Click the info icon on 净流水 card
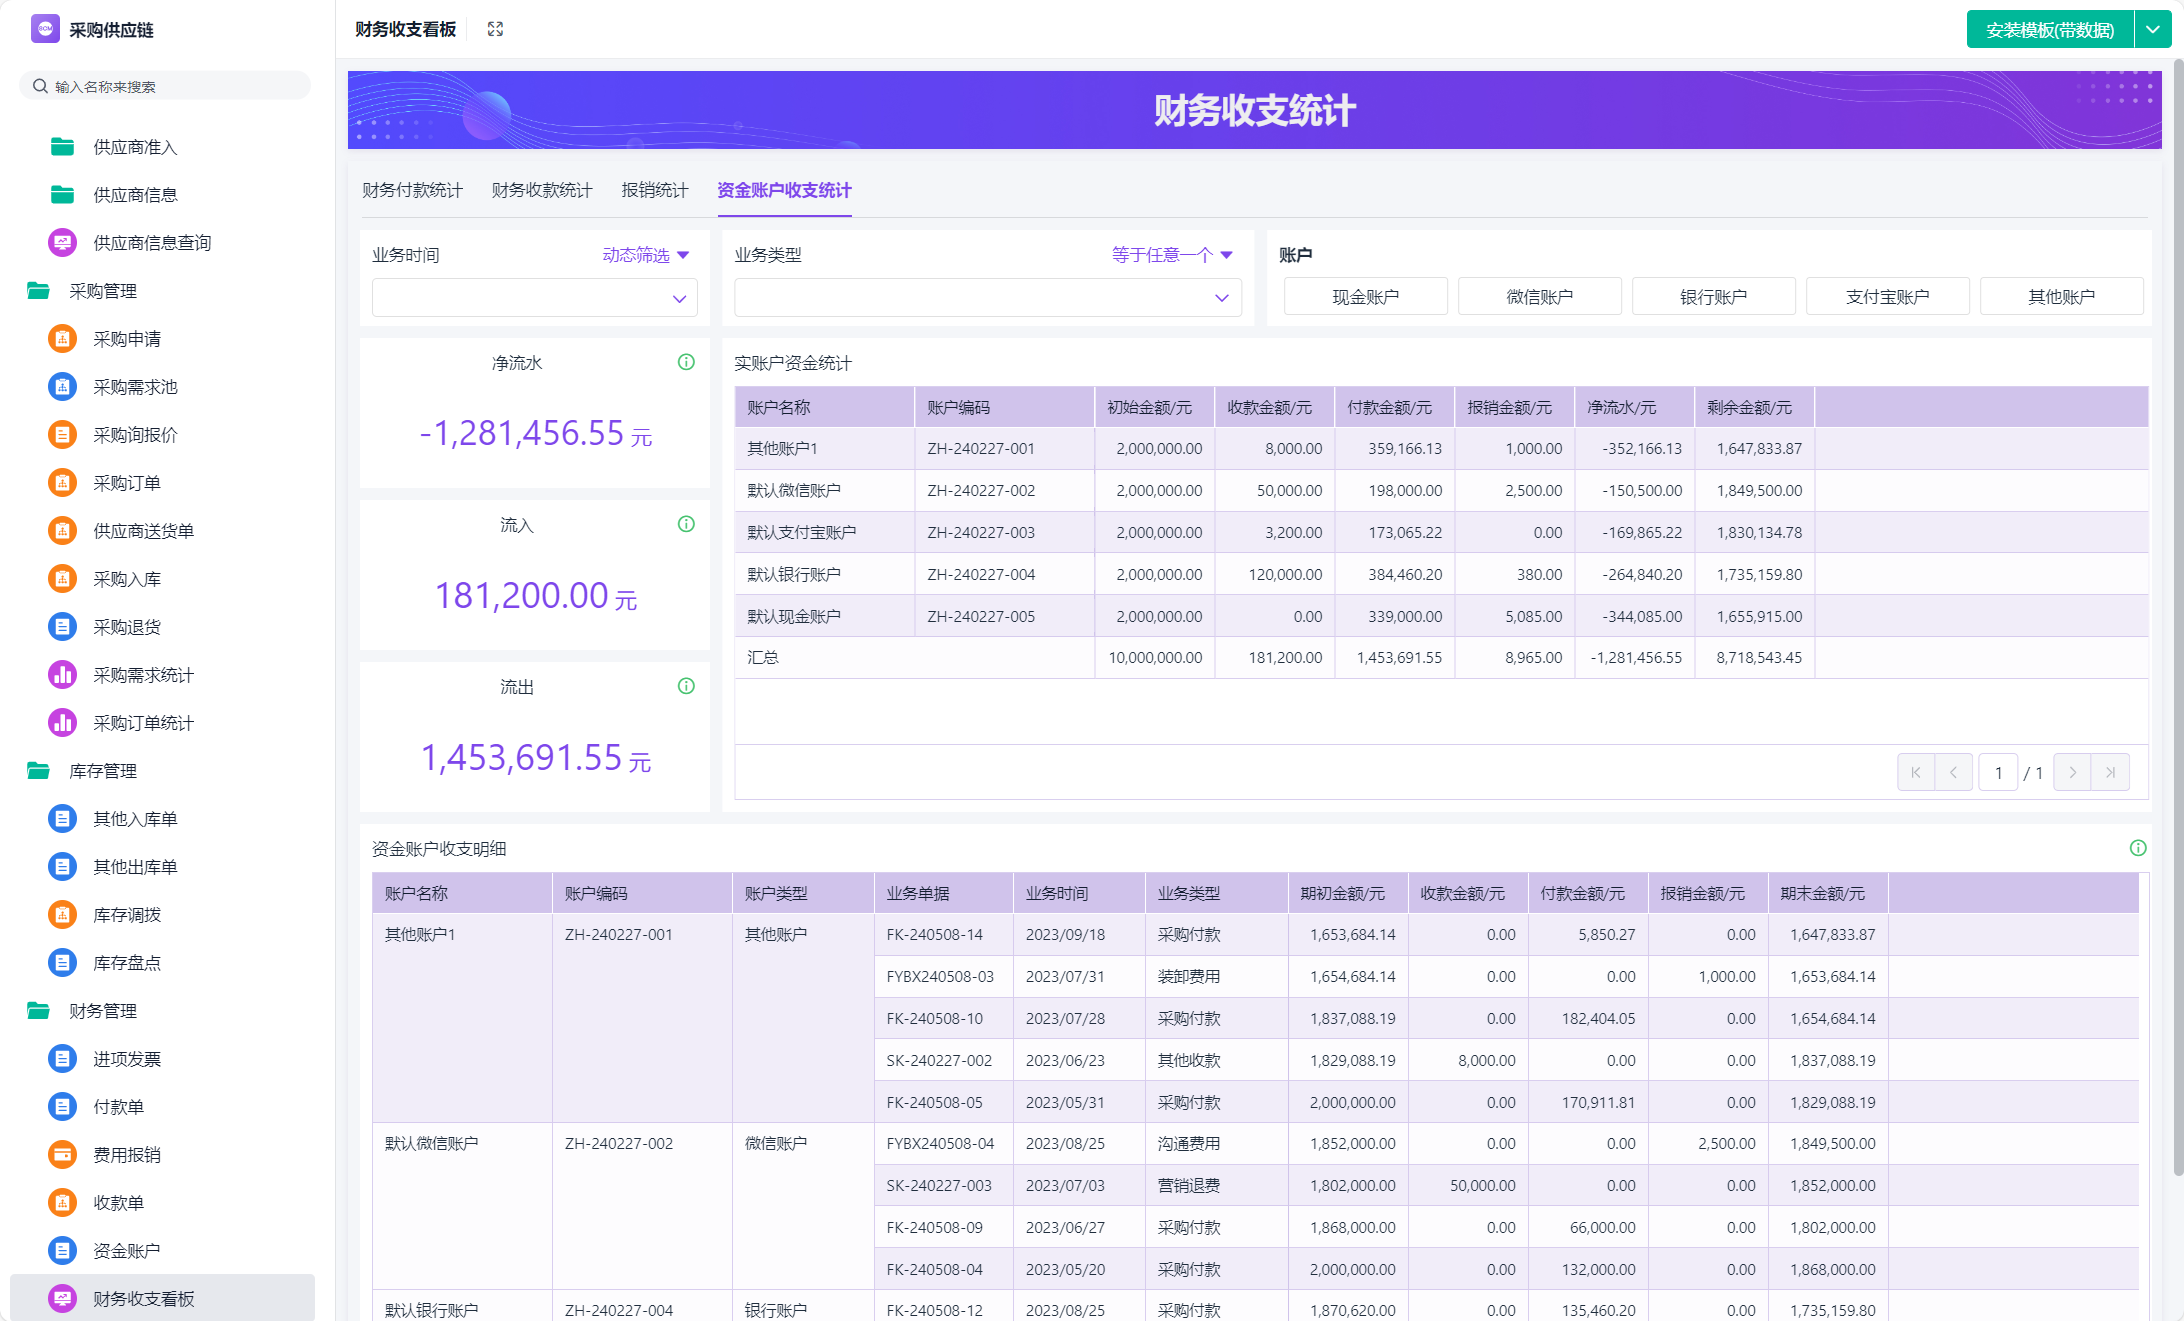Viewport: 2184px width, 1321px height. point(686,362)
